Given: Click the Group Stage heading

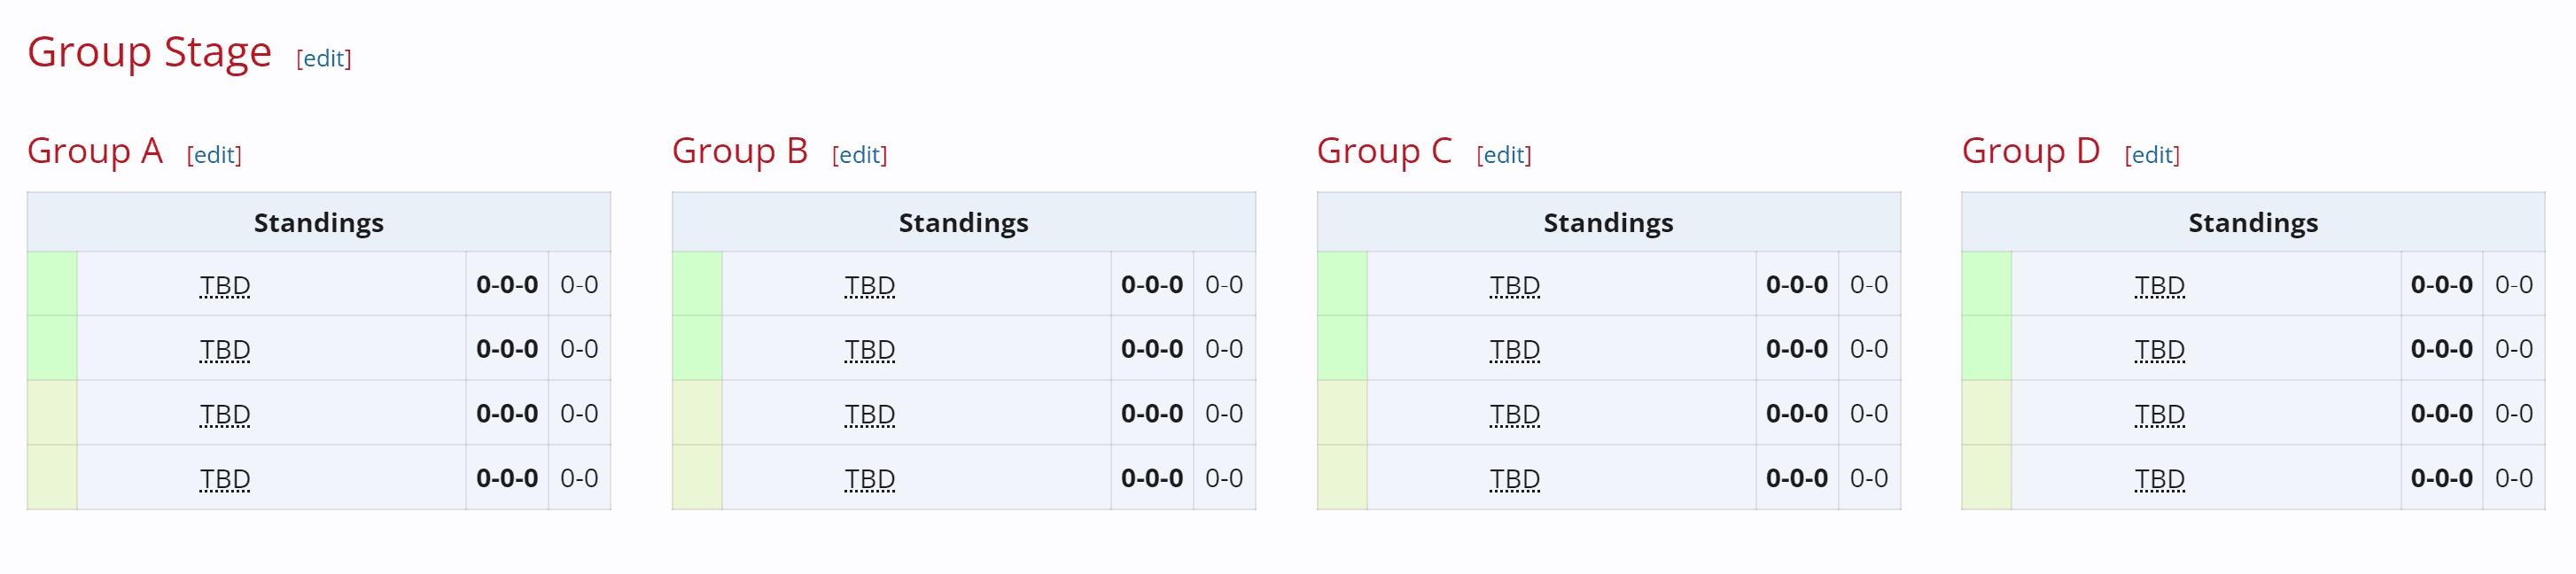Looking at the screenshot, I should coord(150,52).
